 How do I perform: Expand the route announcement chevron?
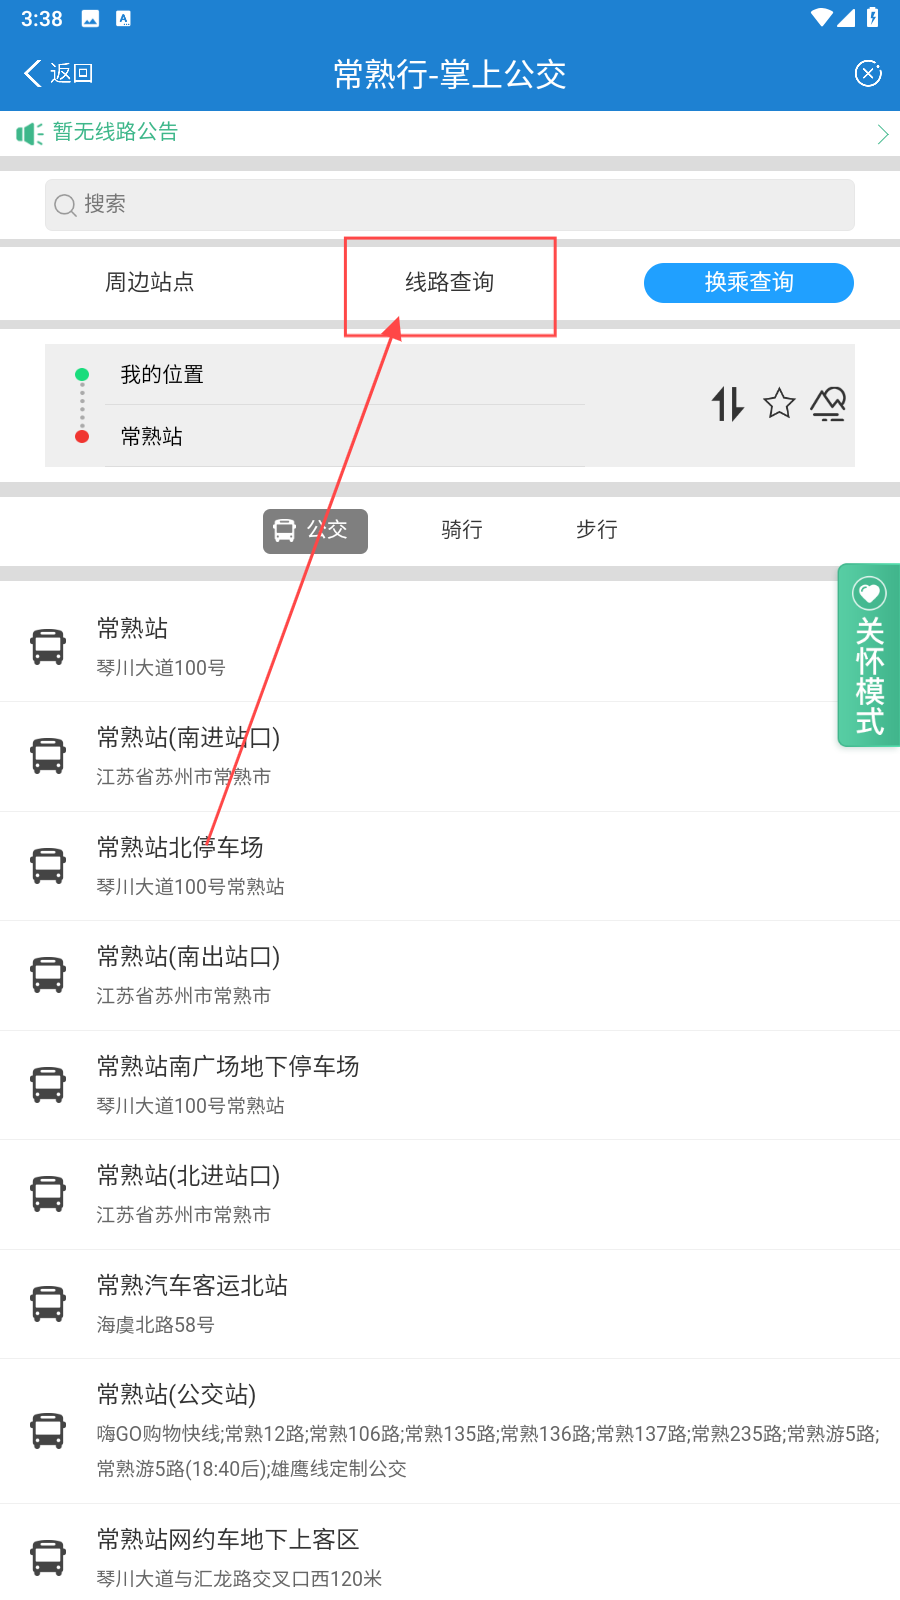coord(882,134)
